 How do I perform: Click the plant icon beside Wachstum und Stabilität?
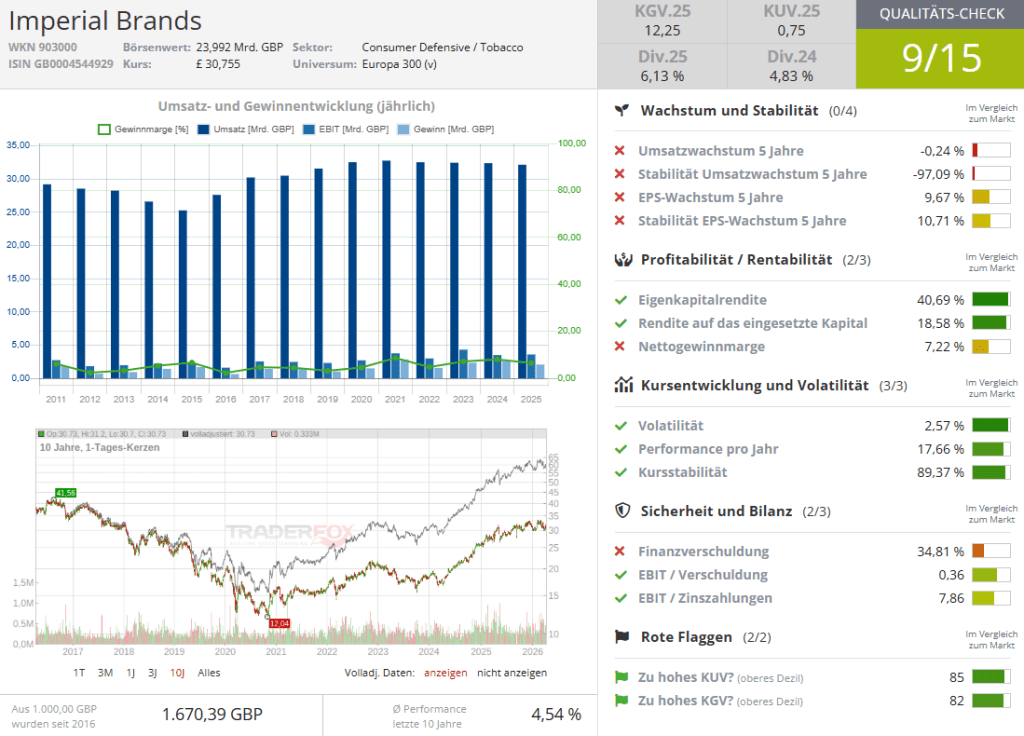622,110
